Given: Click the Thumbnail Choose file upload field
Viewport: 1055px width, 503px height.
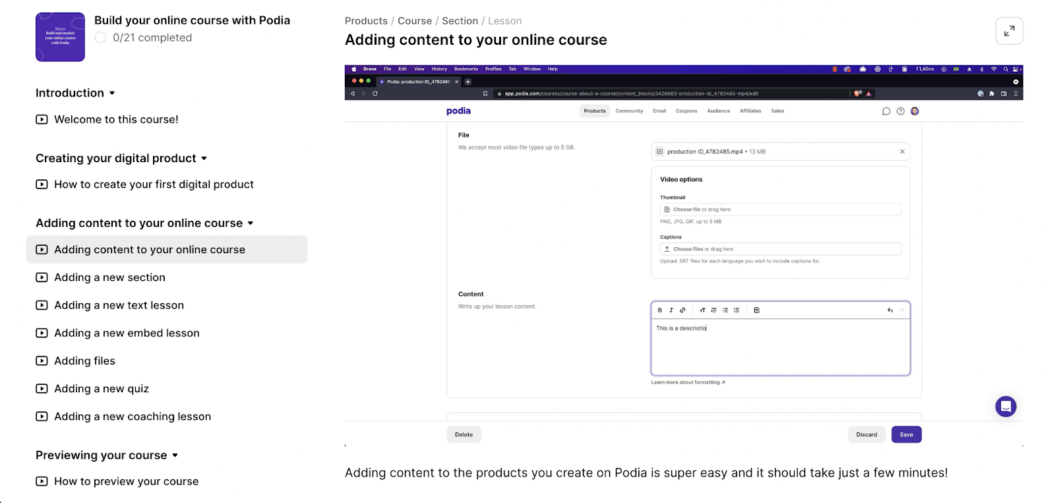Looking at the screenshot, I should click(x=780, y=209).
